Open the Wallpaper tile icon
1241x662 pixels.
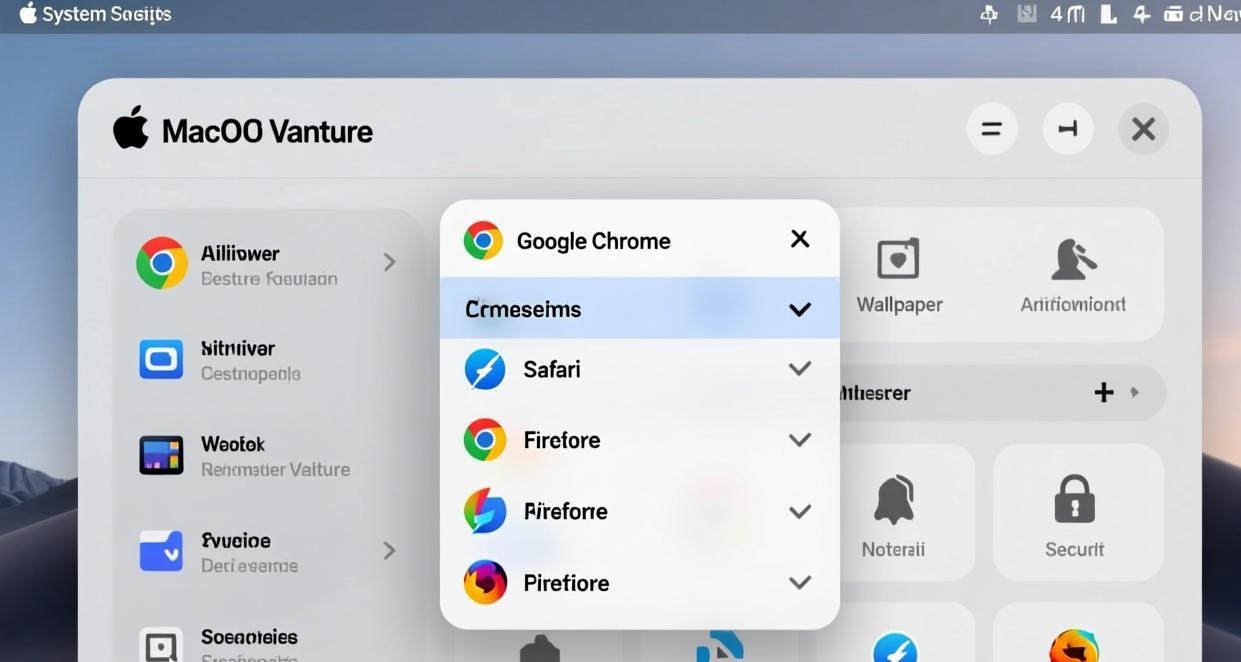[898, 259]
